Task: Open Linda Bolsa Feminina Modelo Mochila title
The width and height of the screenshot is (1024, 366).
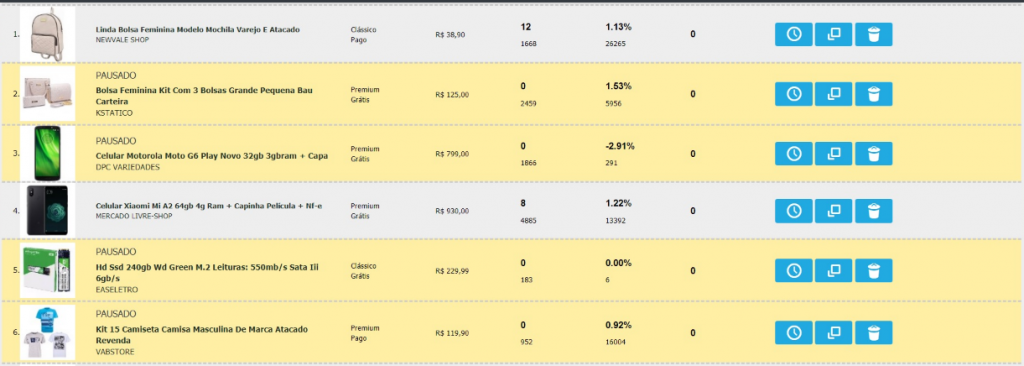Action: coord(198,30)
